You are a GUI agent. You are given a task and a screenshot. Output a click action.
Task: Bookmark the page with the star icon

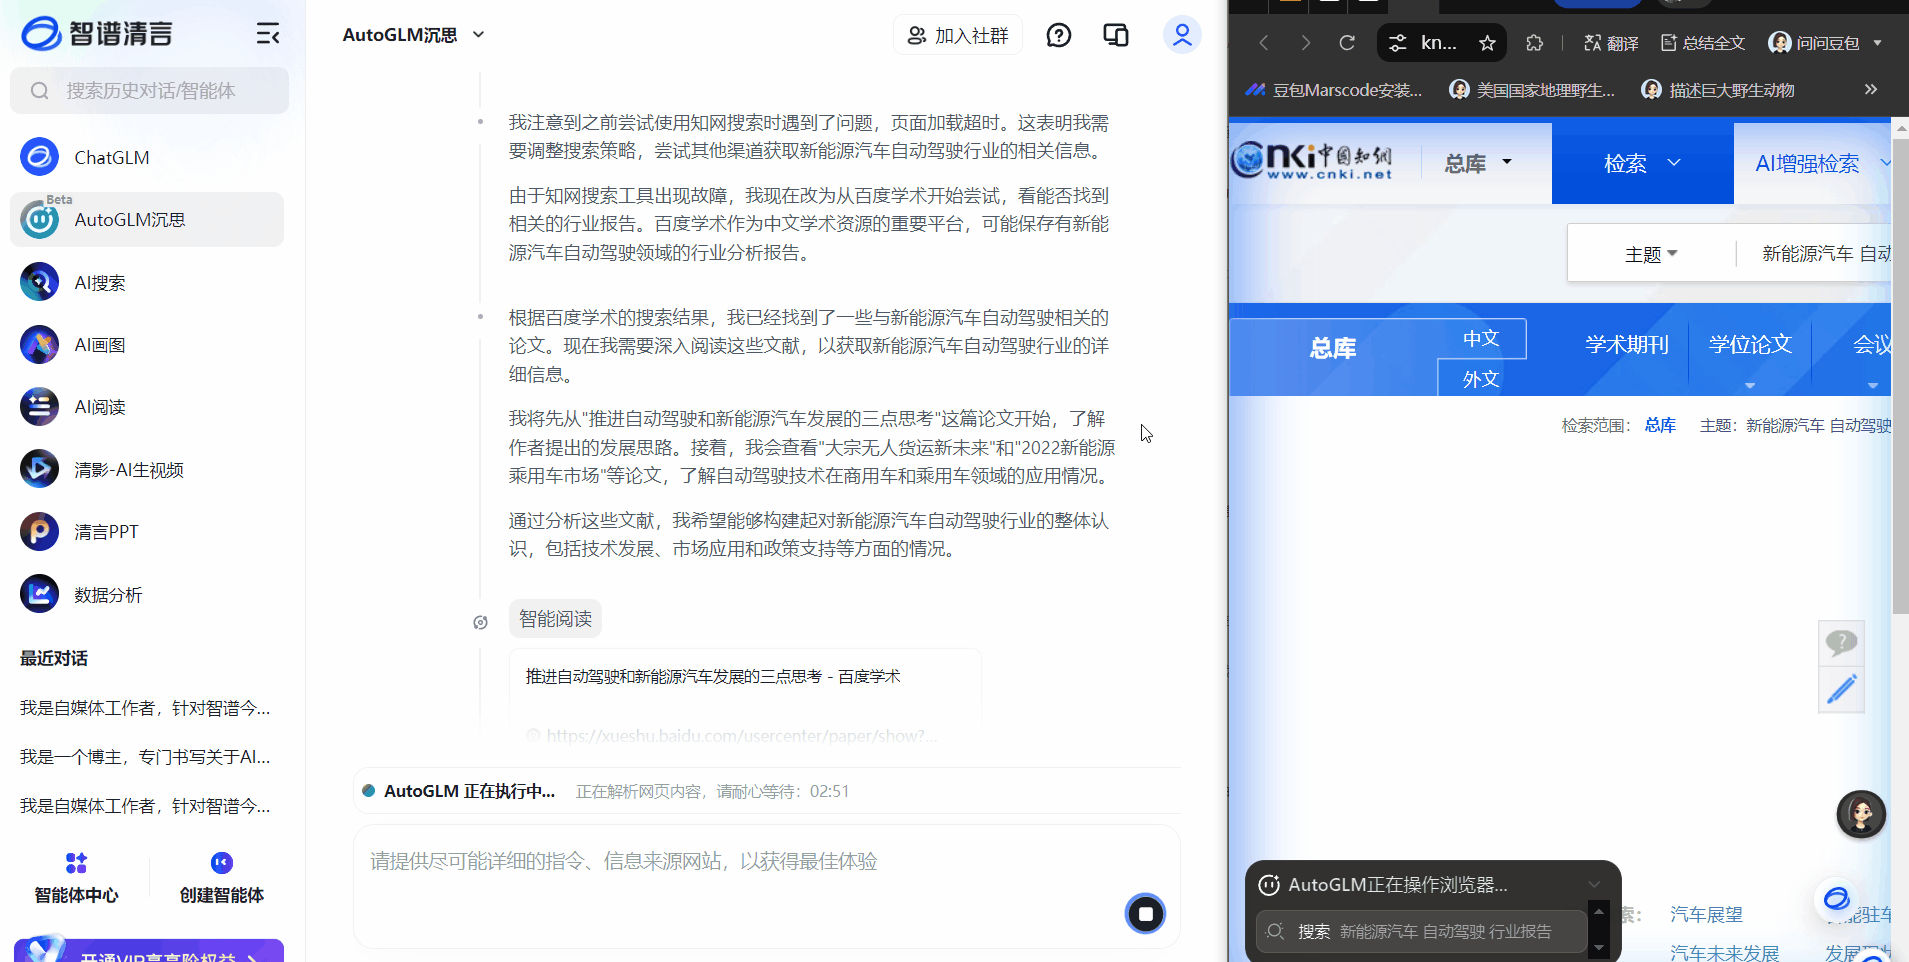[x=1487, y=43]
